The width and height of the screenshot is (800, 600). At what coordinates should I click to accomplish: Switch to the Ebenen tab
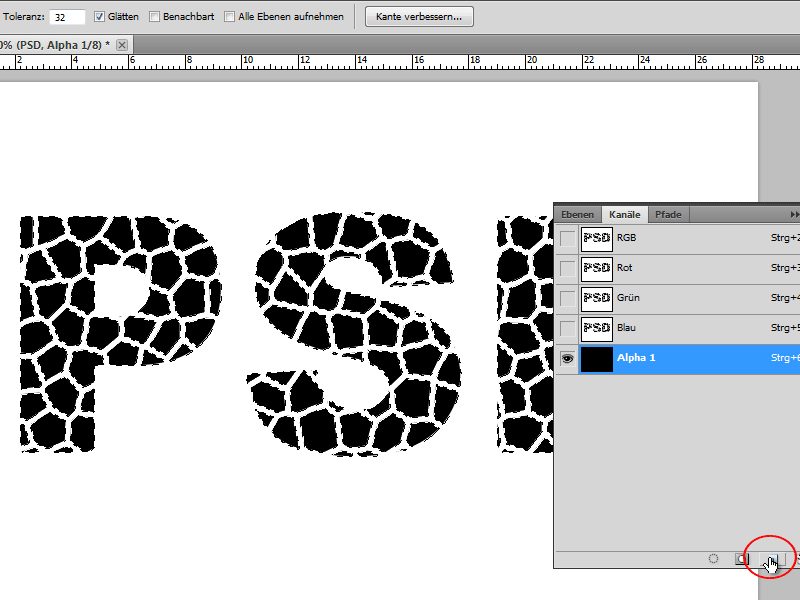[577, 214]
